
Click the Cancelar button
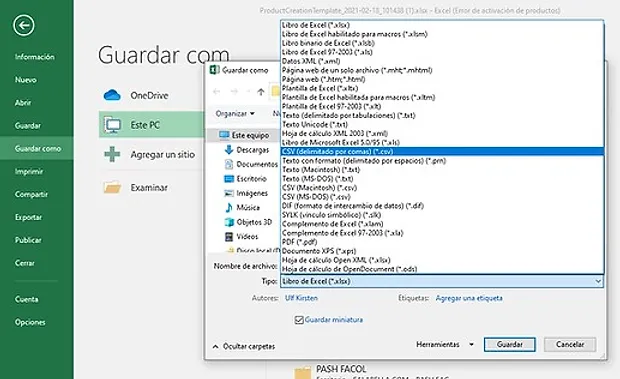[x=570, y=345]
